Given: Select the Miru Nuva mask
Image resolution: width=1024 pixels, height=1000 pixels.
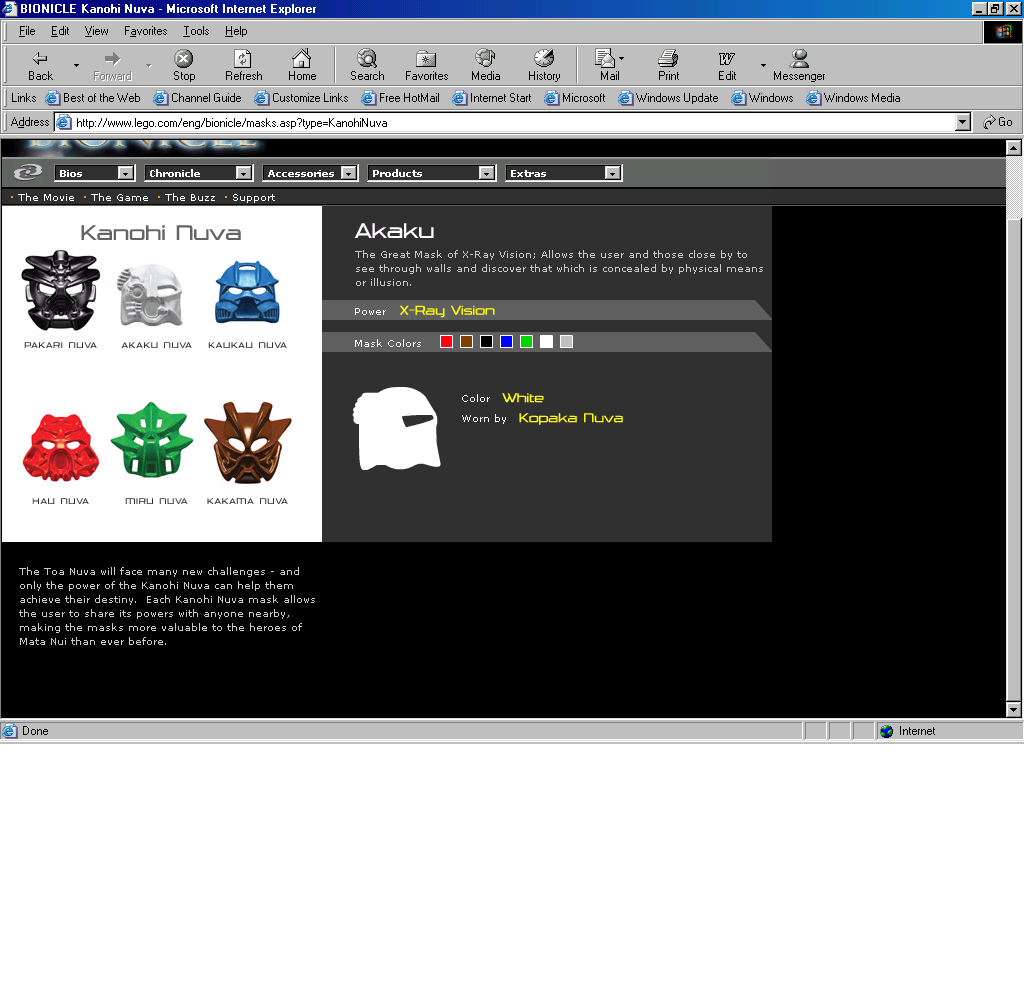Looking at the screenshot, I should tap(152, 440).
